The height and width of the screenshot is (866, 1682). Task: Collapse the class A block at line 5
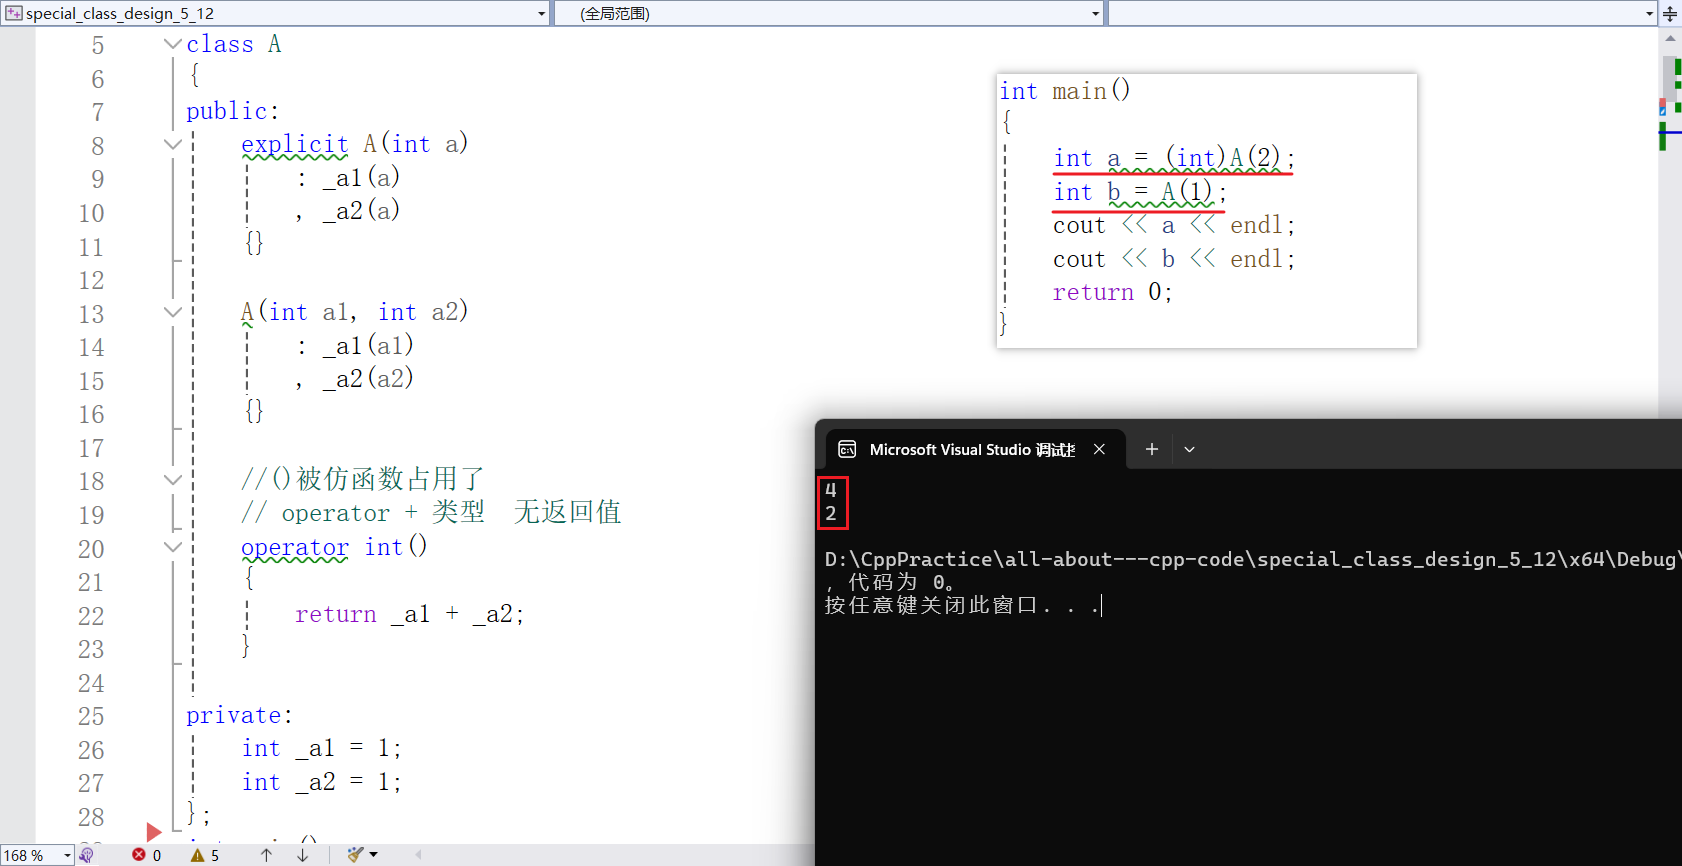(x=172, y=44)
